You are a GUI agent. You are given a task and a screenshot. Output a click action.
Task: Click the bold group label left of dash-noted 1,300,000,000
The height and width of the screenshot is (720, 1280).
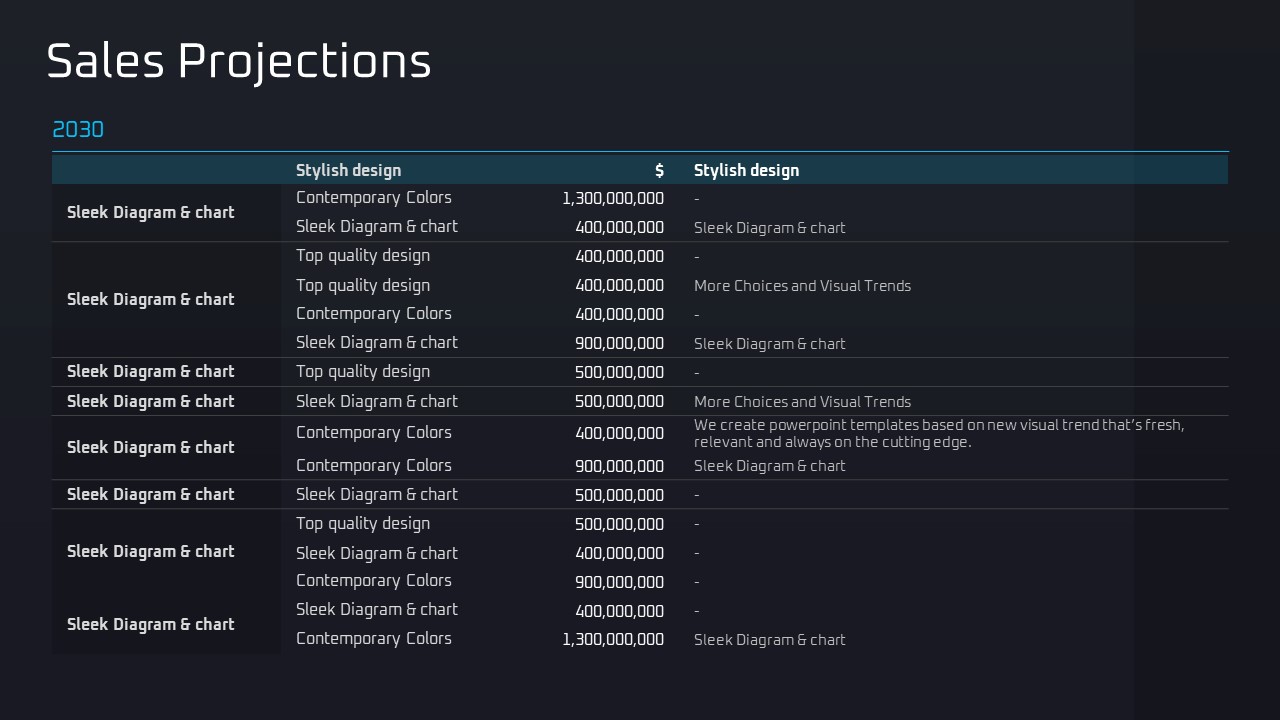click(151, 212)
